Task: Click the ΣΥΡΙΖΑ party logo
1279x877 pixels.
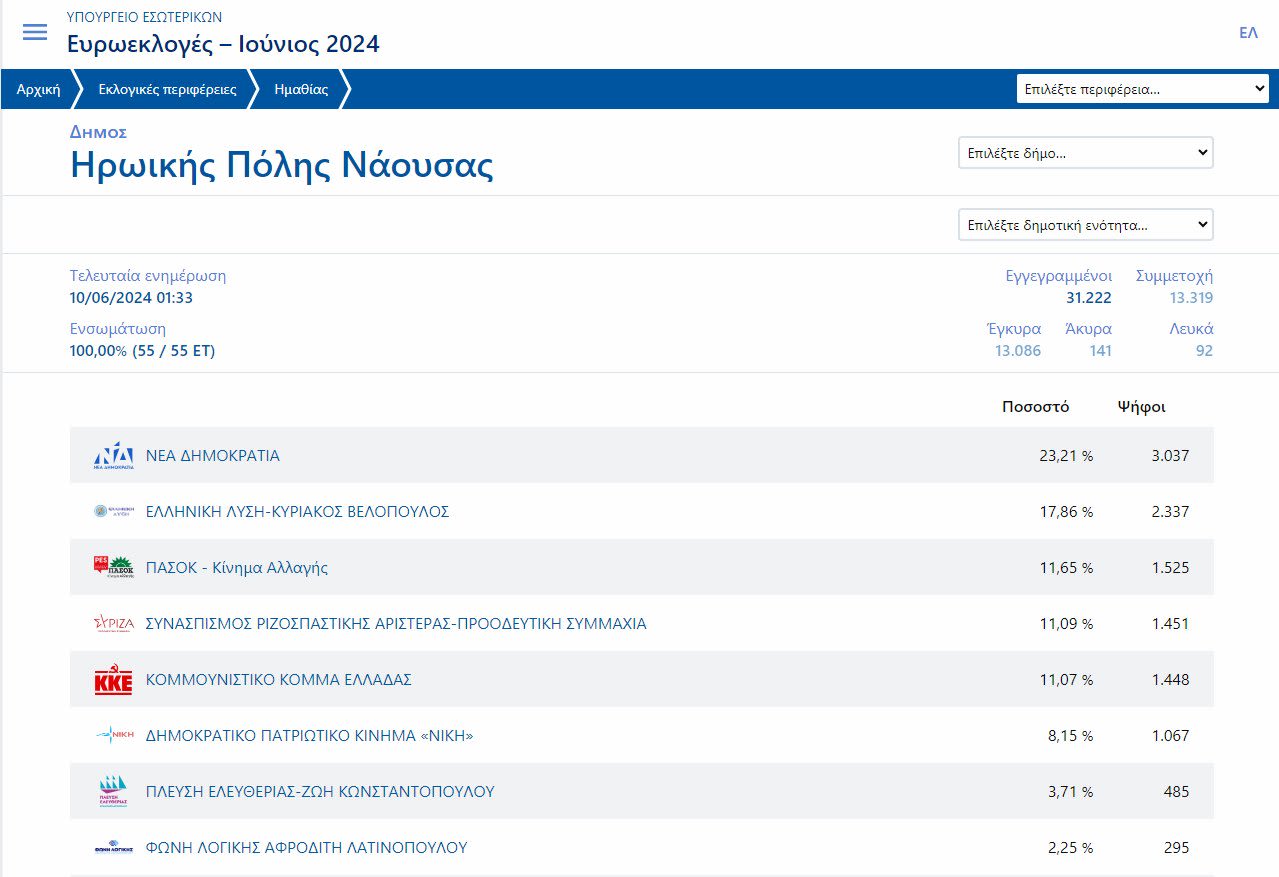Action: pyautogui.click(x=113, y=624)
